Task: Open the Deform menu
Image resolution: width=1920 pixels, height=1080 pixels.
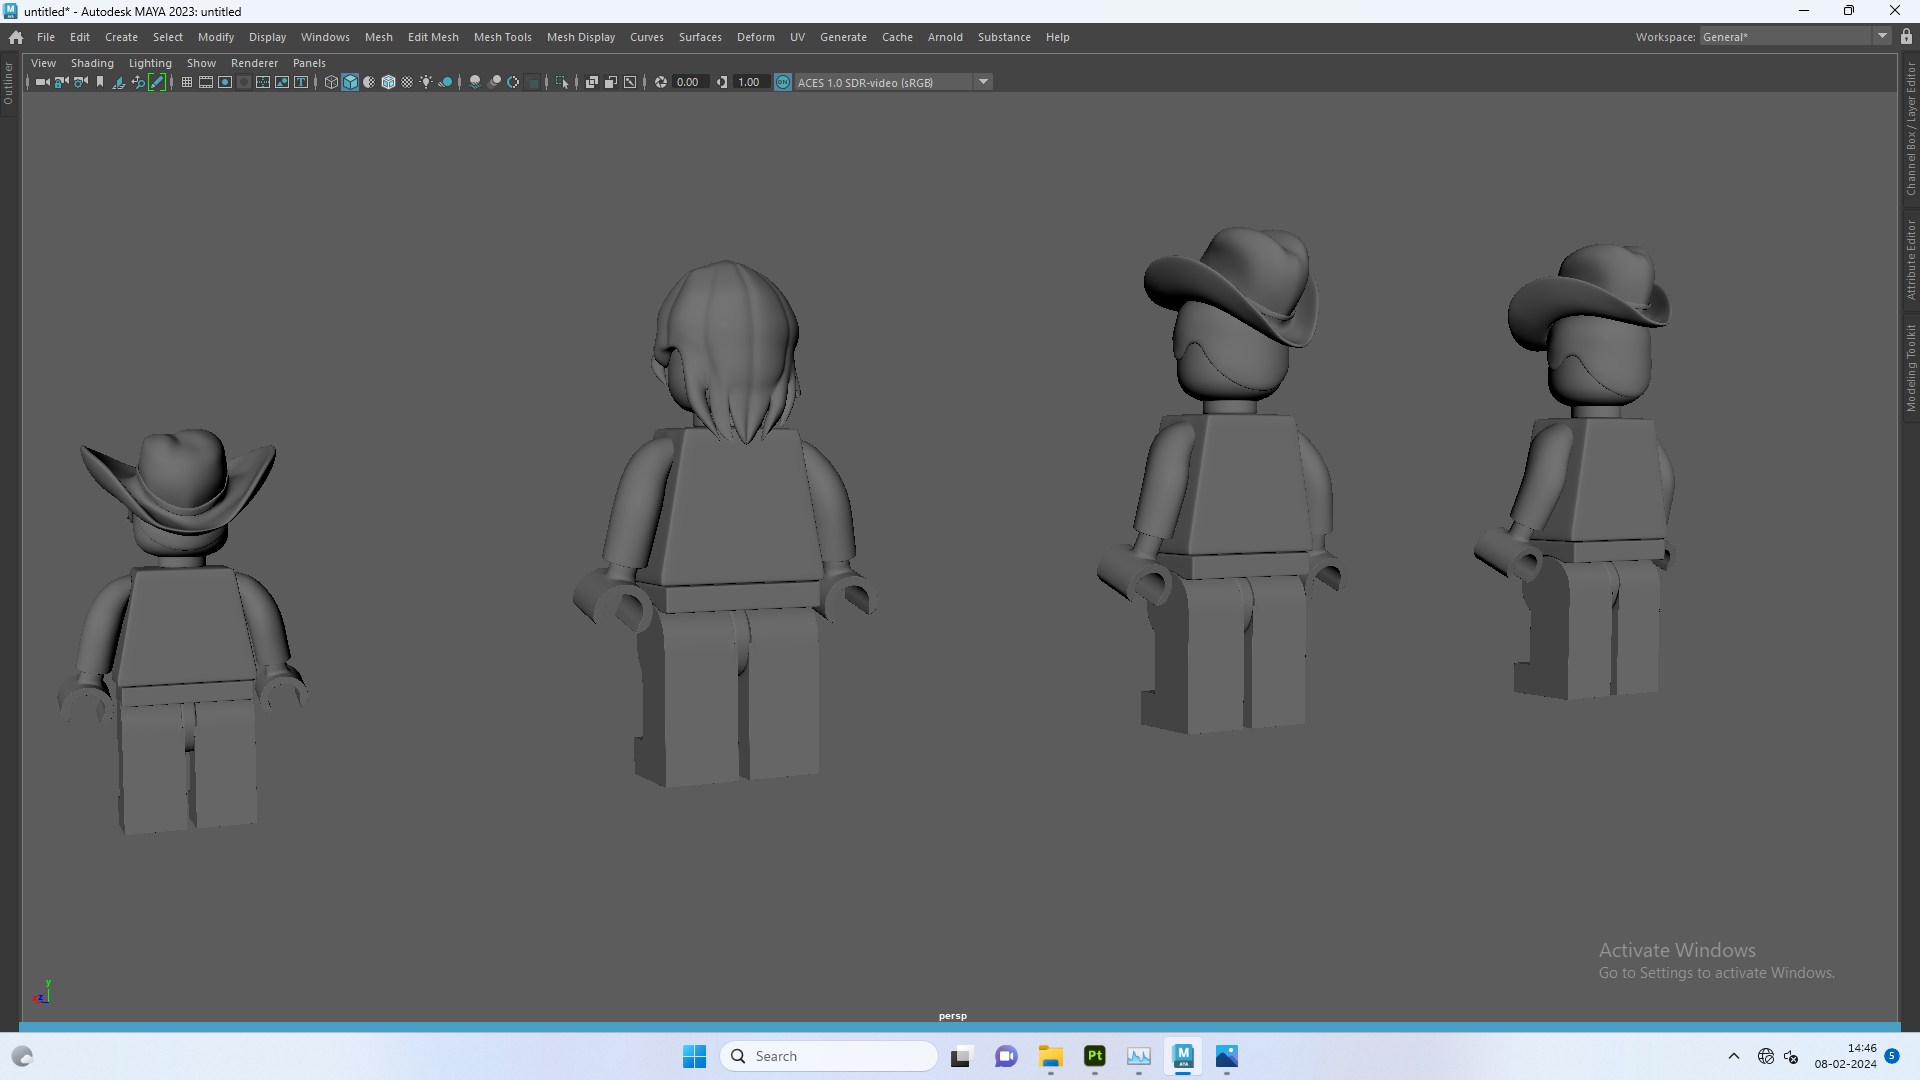Action: pyautogui.click(x=756, y=37)
